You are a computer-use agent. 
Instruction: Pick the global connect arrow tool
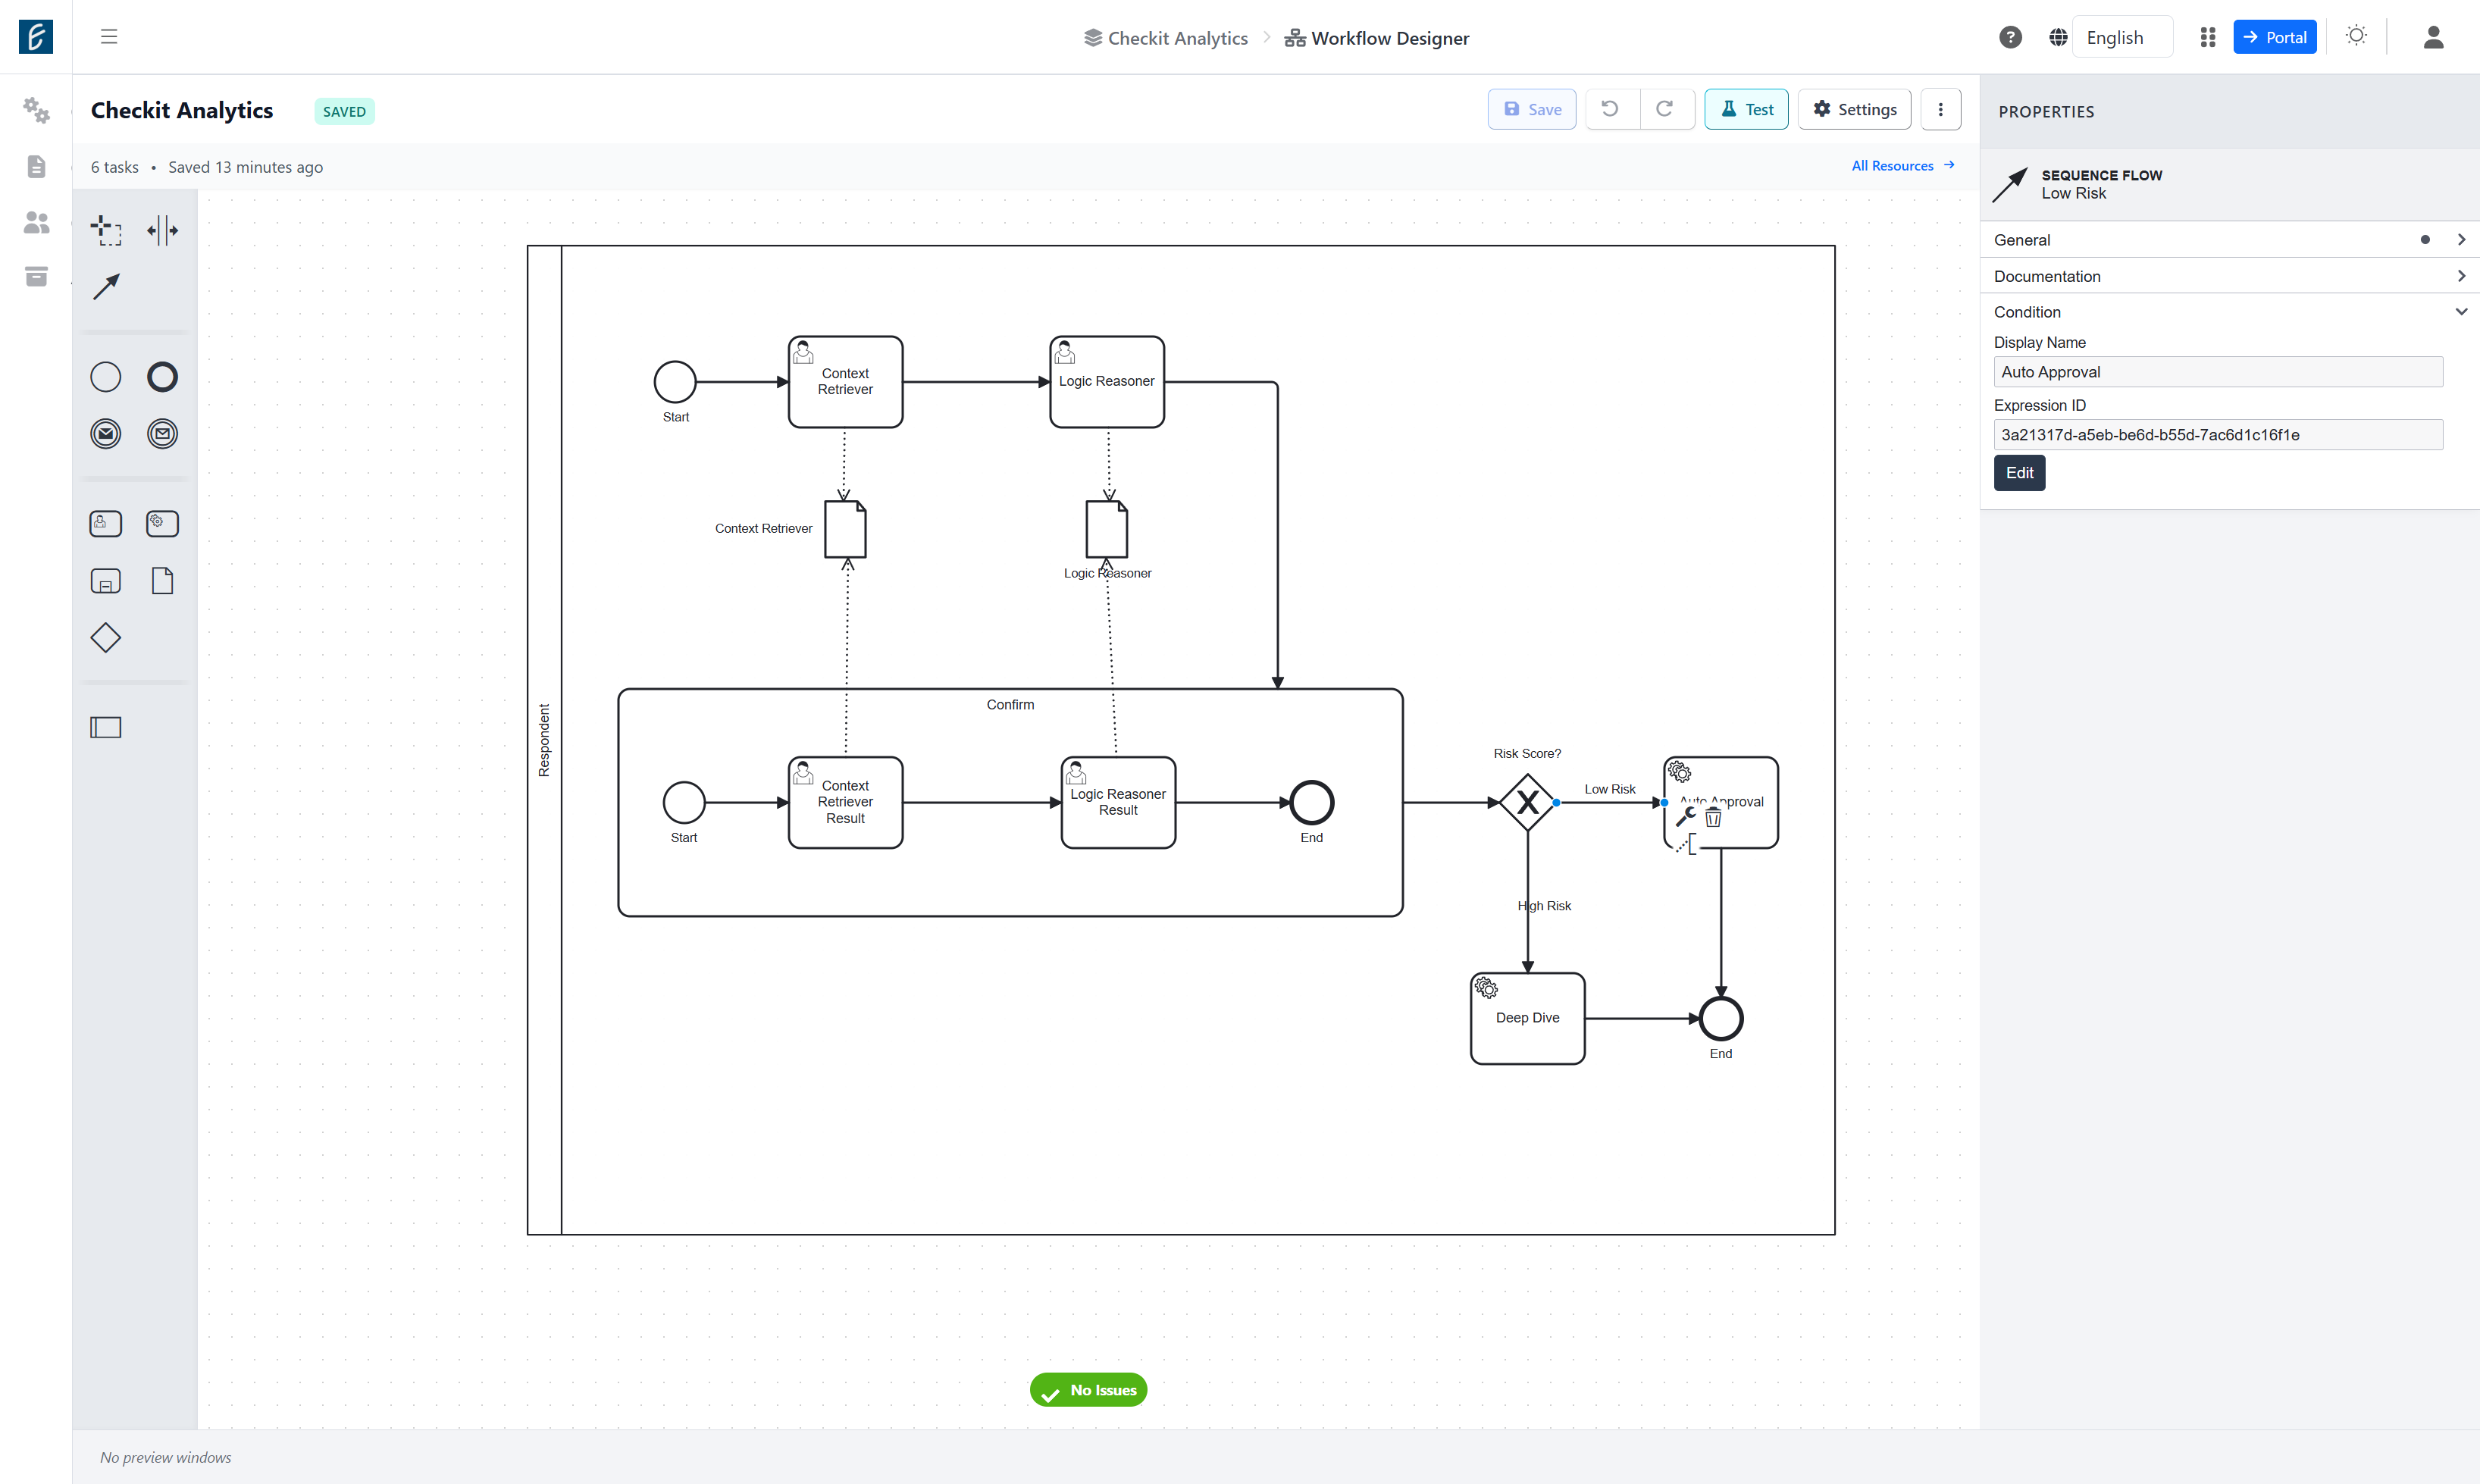[x=106, y=287]
